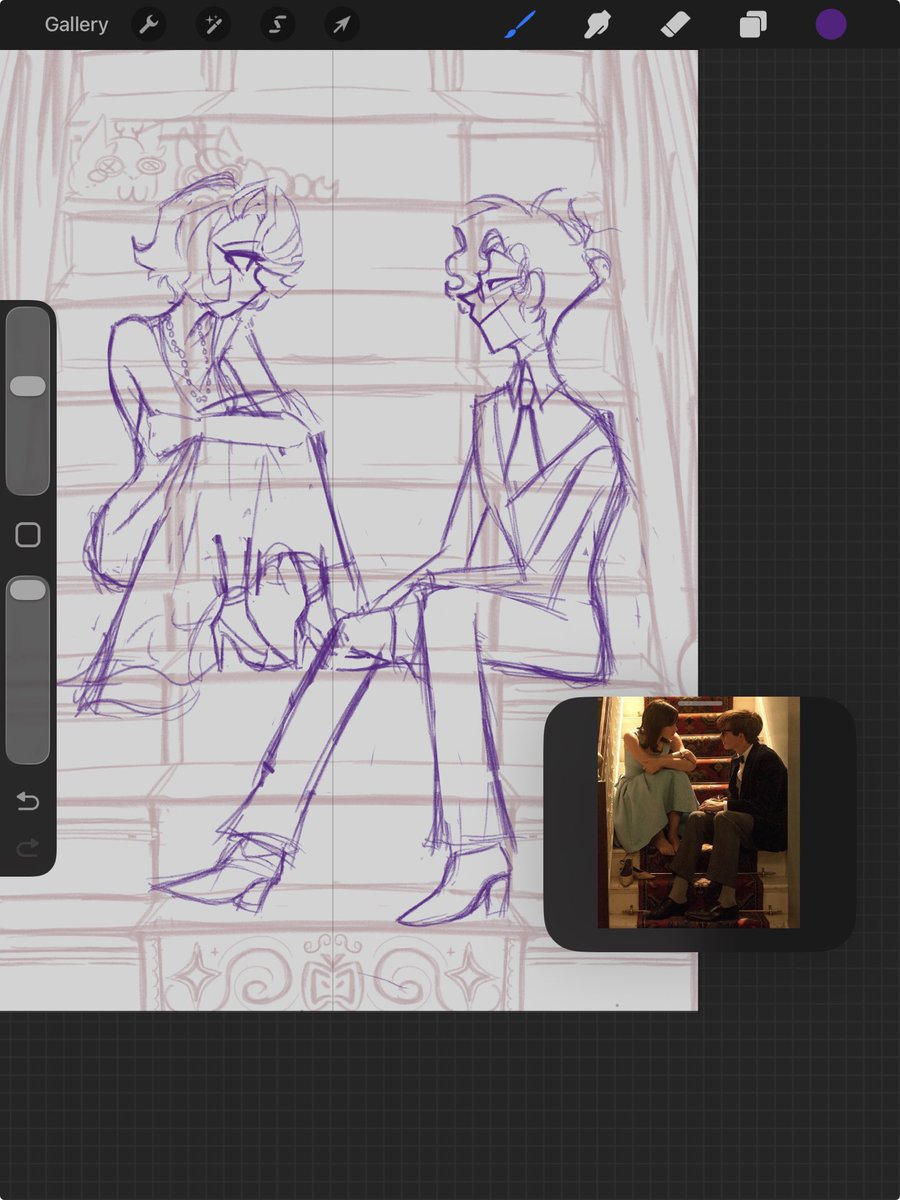Activate the Transform arrow tool
This screenshot has width=900, height=1200.
coord(341,25)
